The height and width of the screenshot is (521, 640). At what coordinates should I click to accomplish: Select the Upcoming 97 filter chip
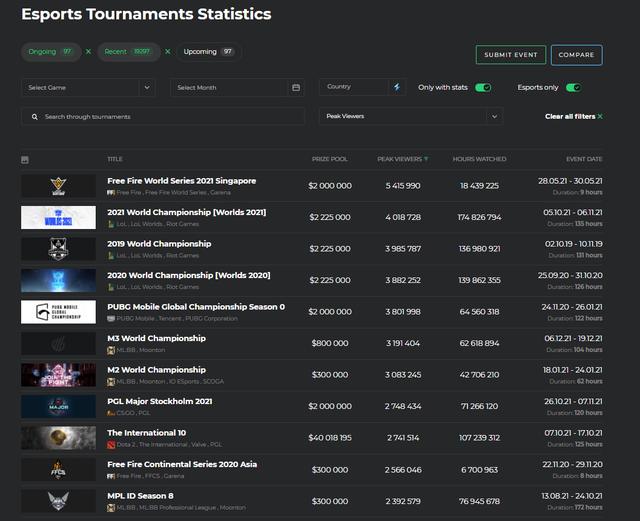209,52
